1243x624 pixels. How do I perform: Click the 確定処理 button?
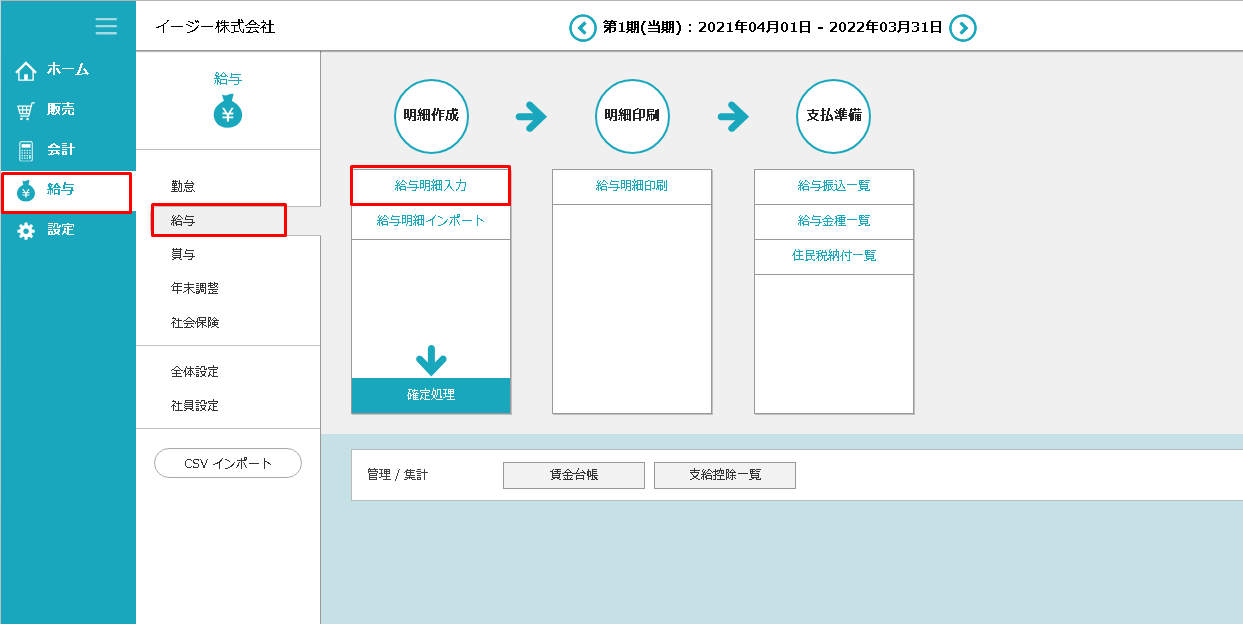click(431, 395)
